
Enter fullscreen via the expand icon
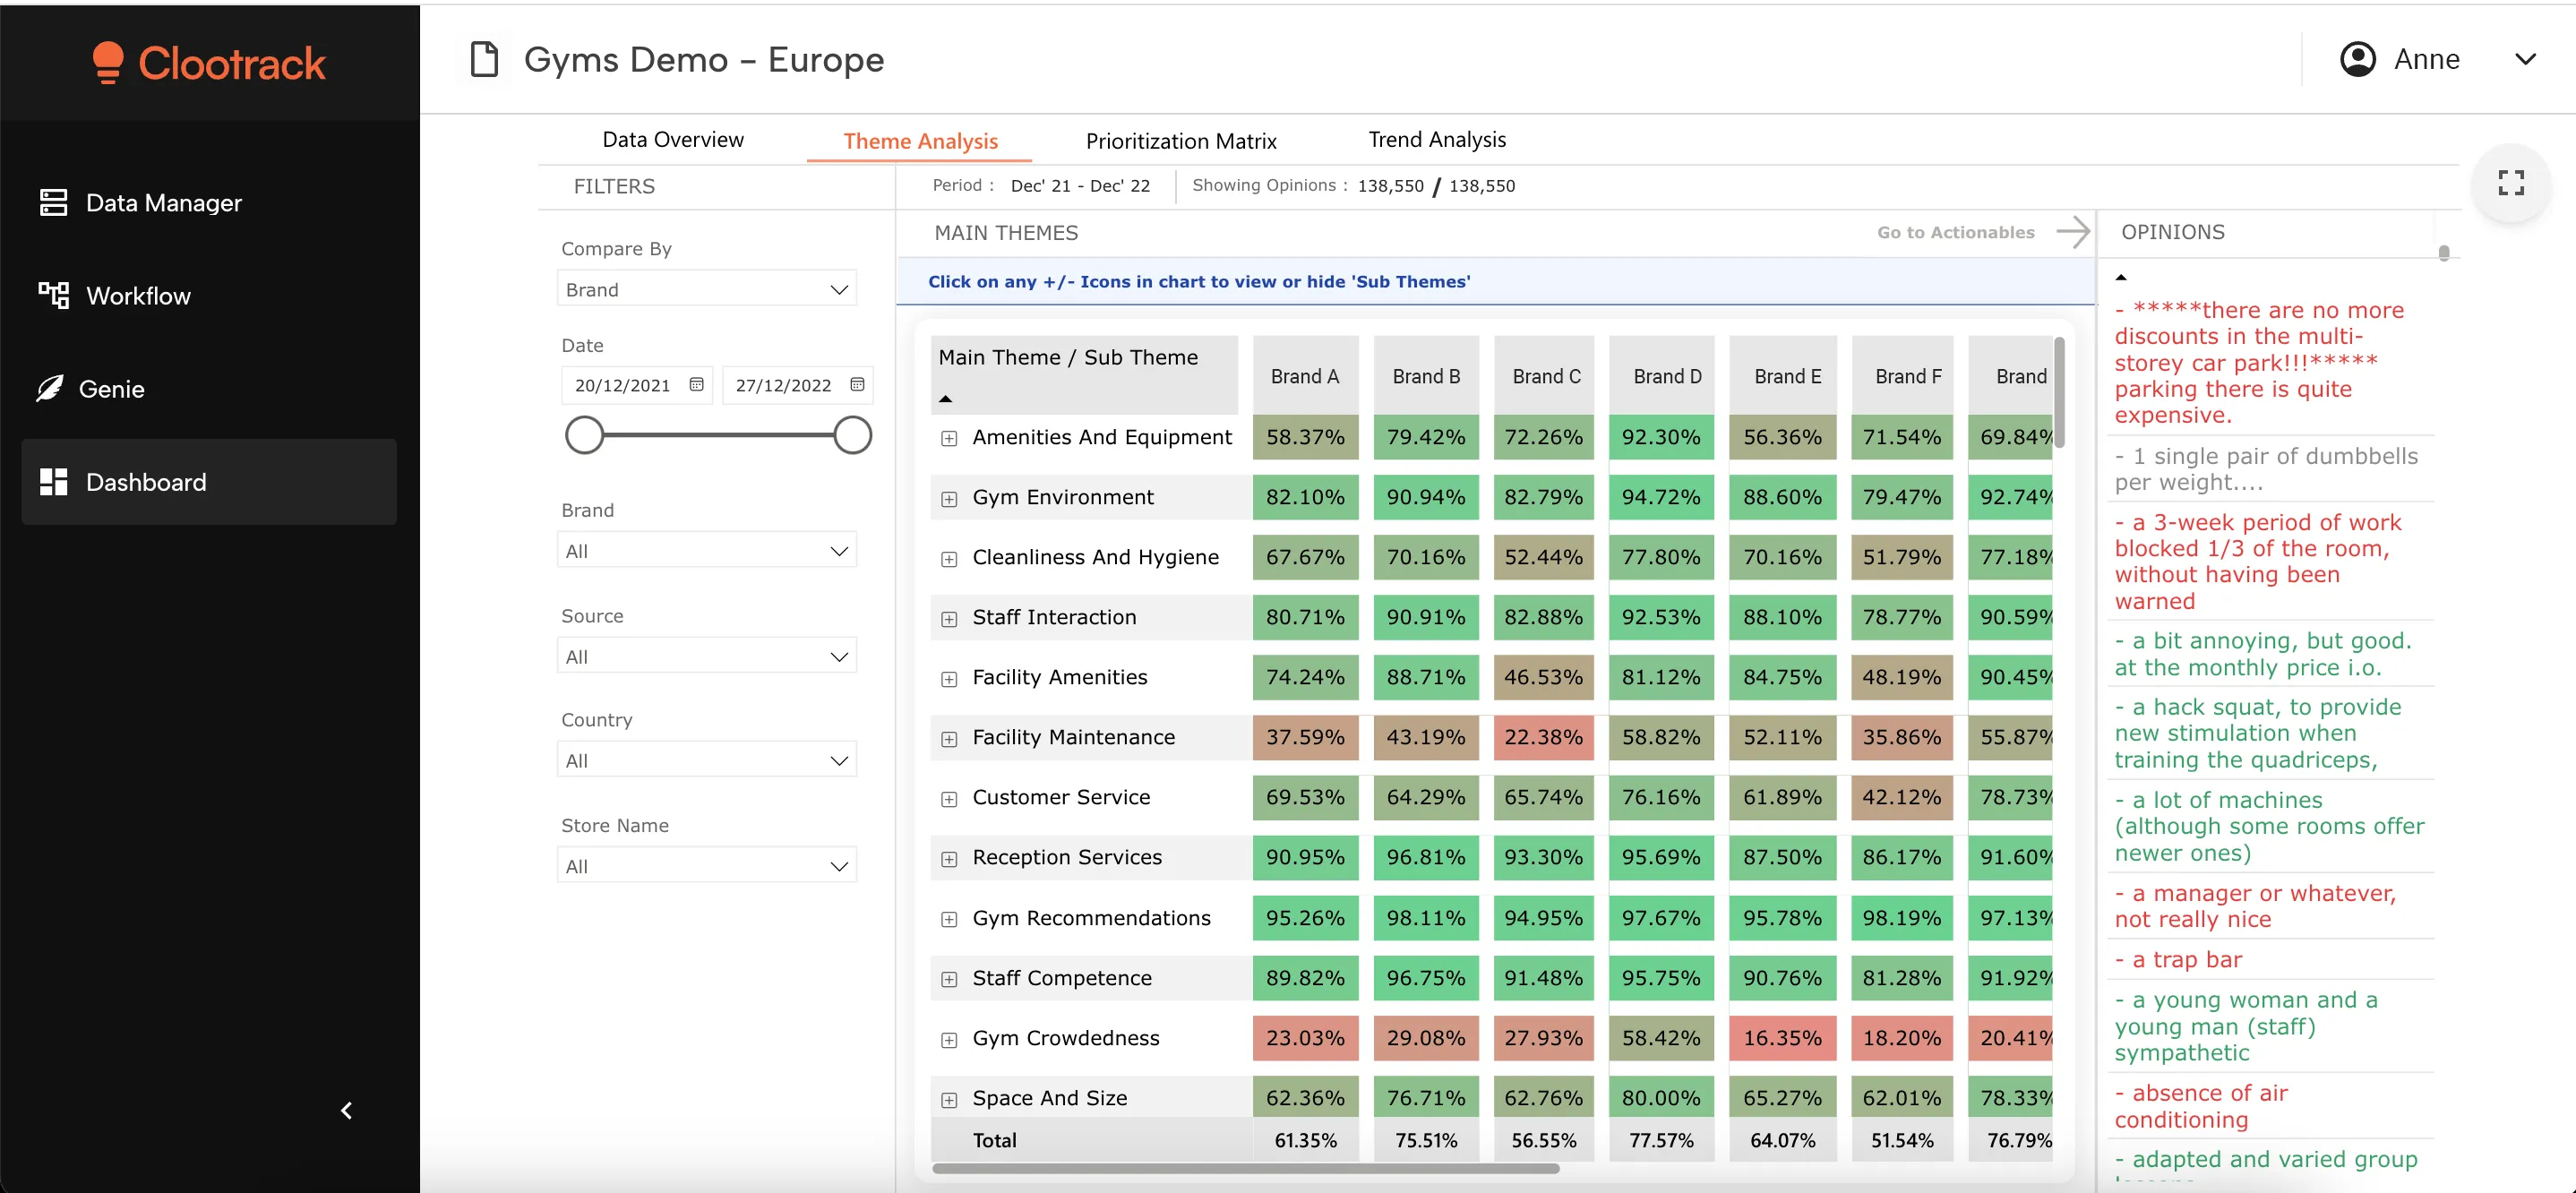(x=2511, y=182)
